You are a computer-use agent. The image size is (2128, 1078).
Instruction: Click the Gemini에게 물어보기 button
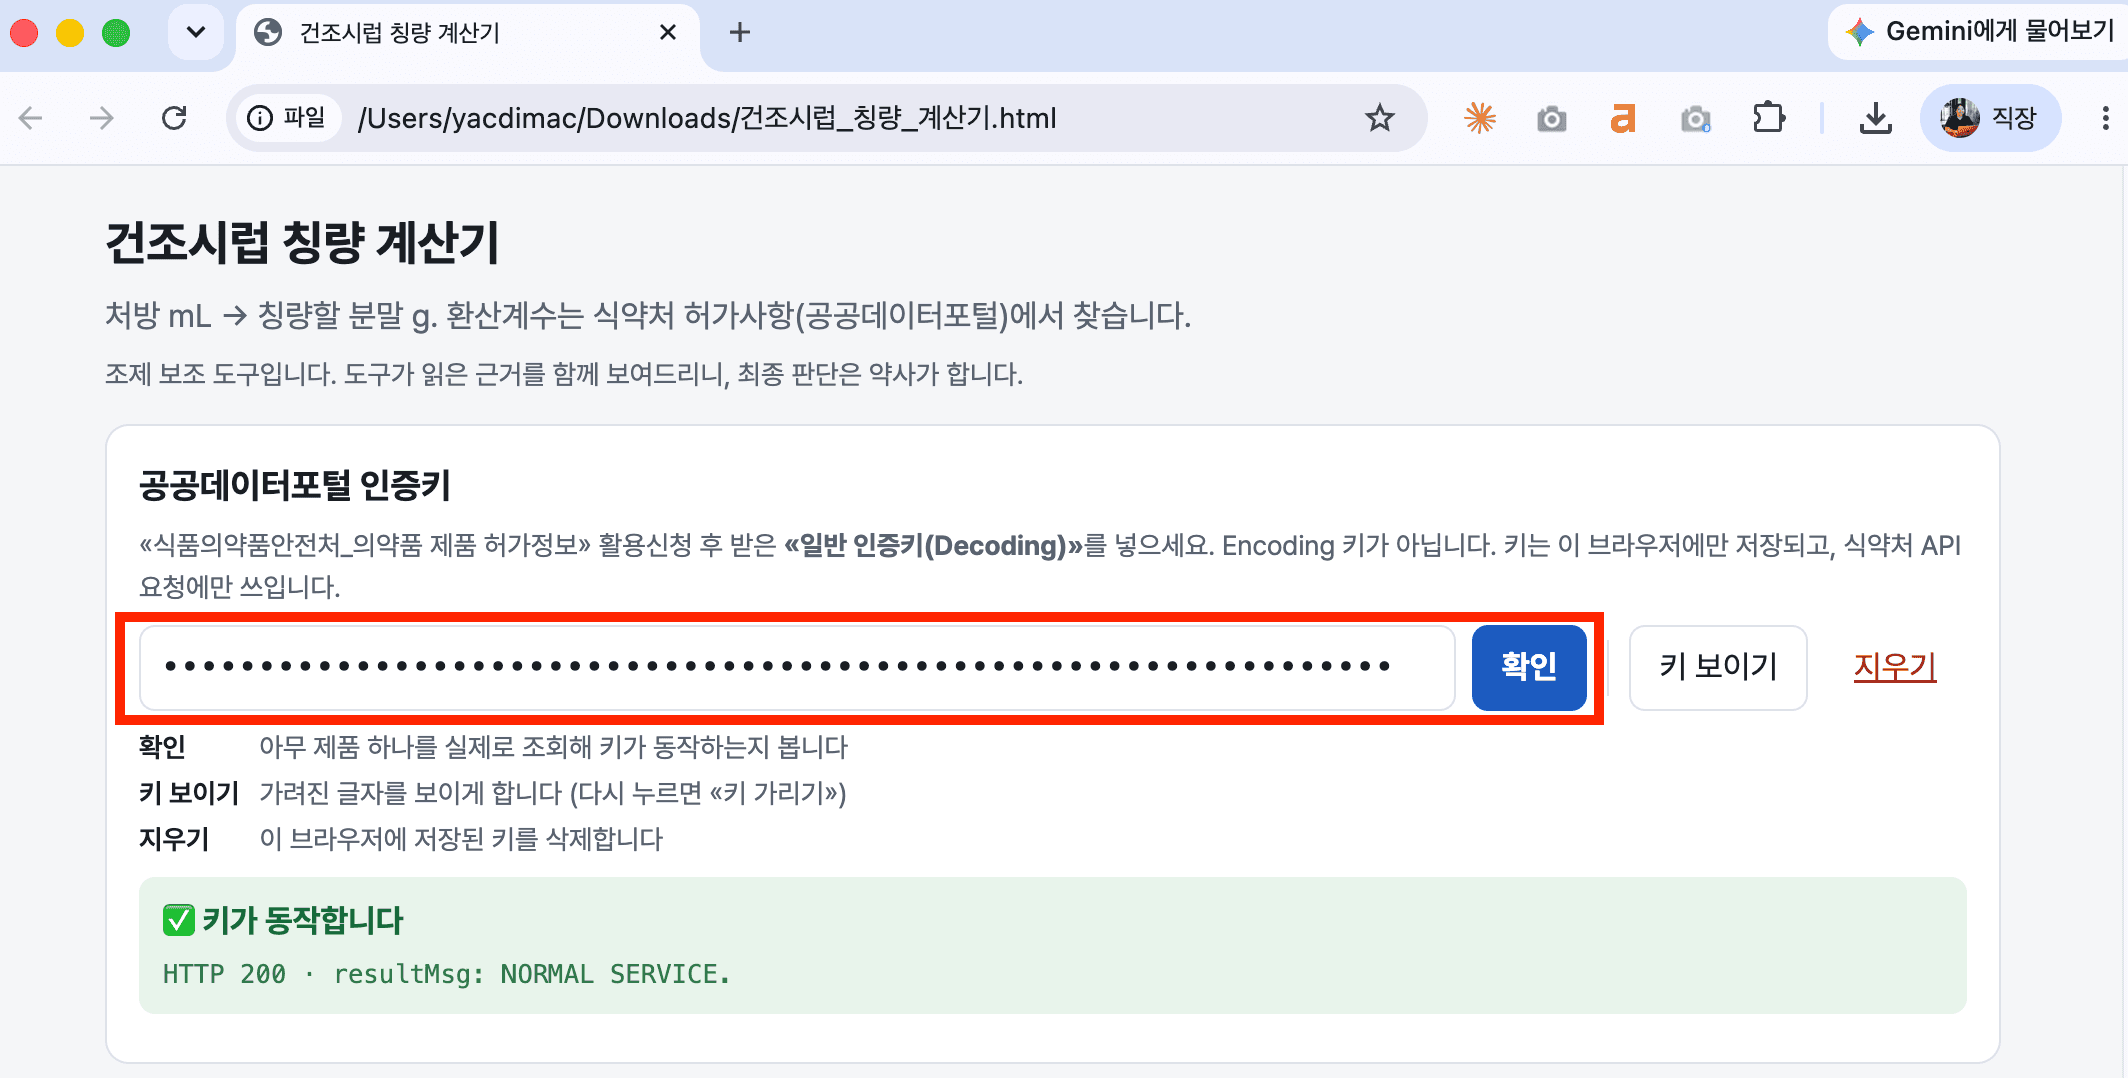point(1980,32)
